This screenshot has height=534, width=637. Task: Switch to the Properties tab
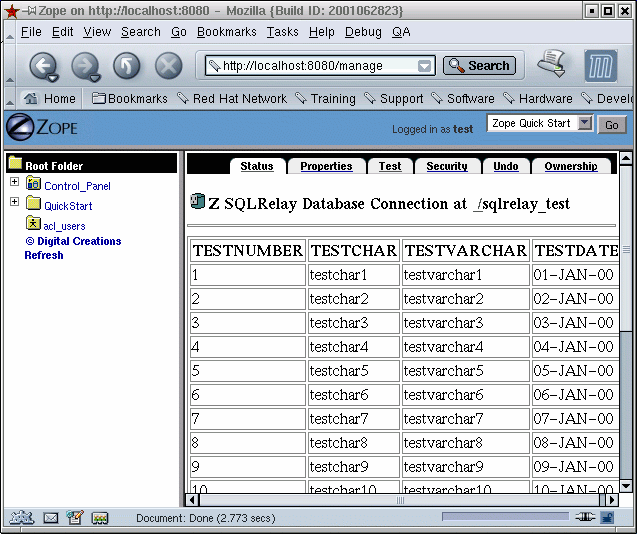[x=326, y=166]
